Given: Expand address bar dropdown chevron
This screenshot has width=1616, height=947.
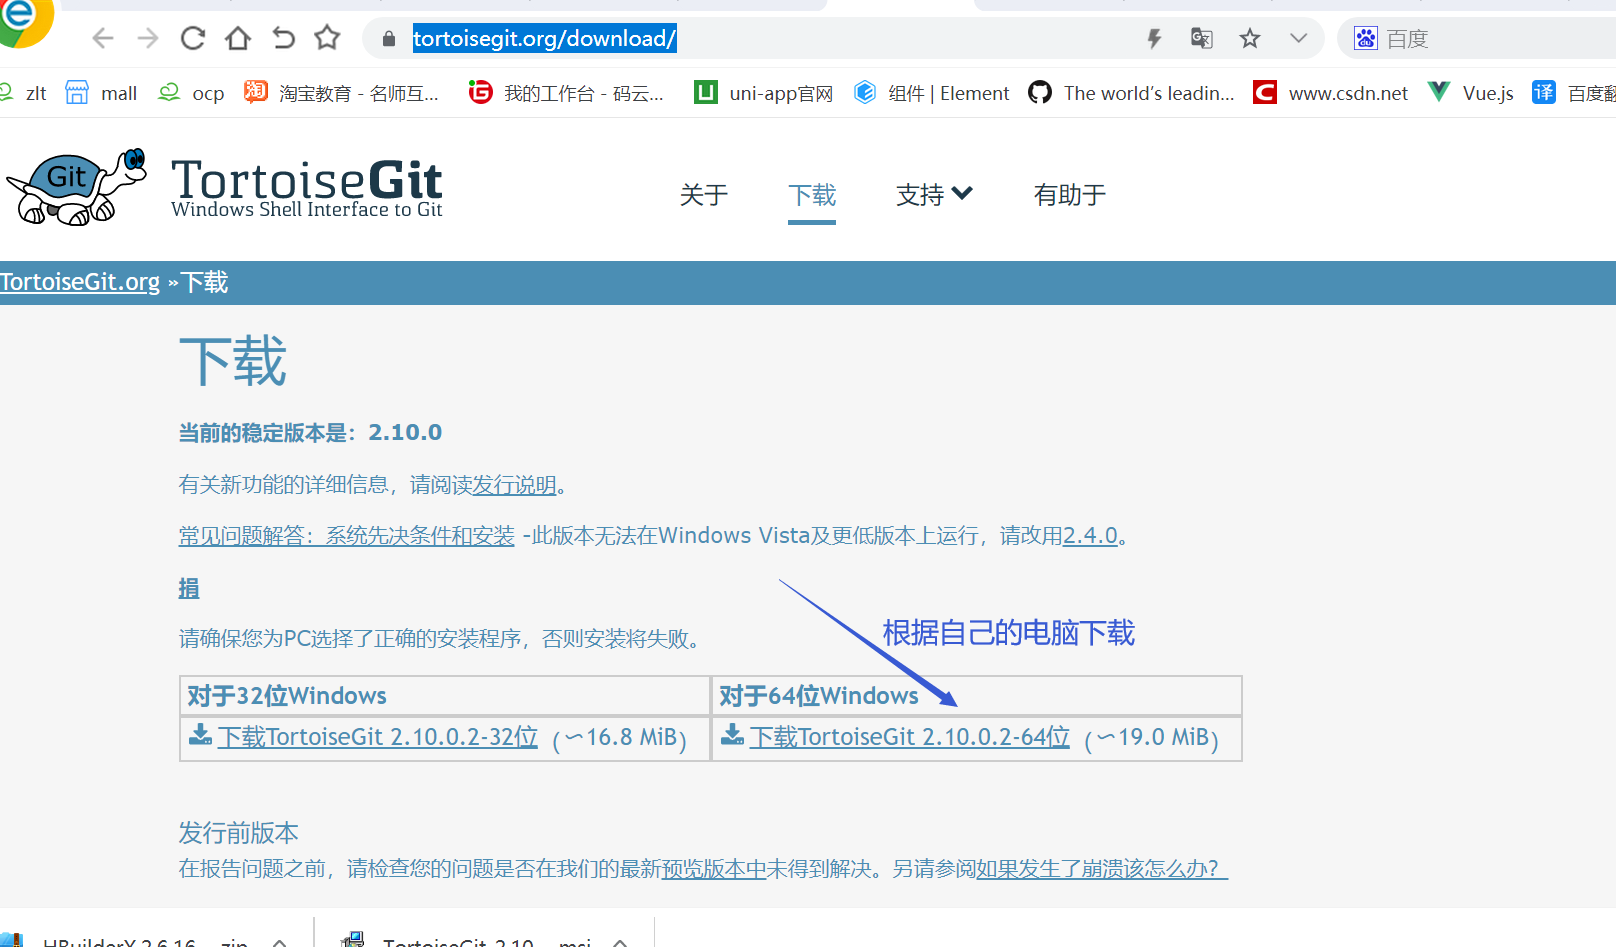Looking at the screenshot, I should (1298, 39).
